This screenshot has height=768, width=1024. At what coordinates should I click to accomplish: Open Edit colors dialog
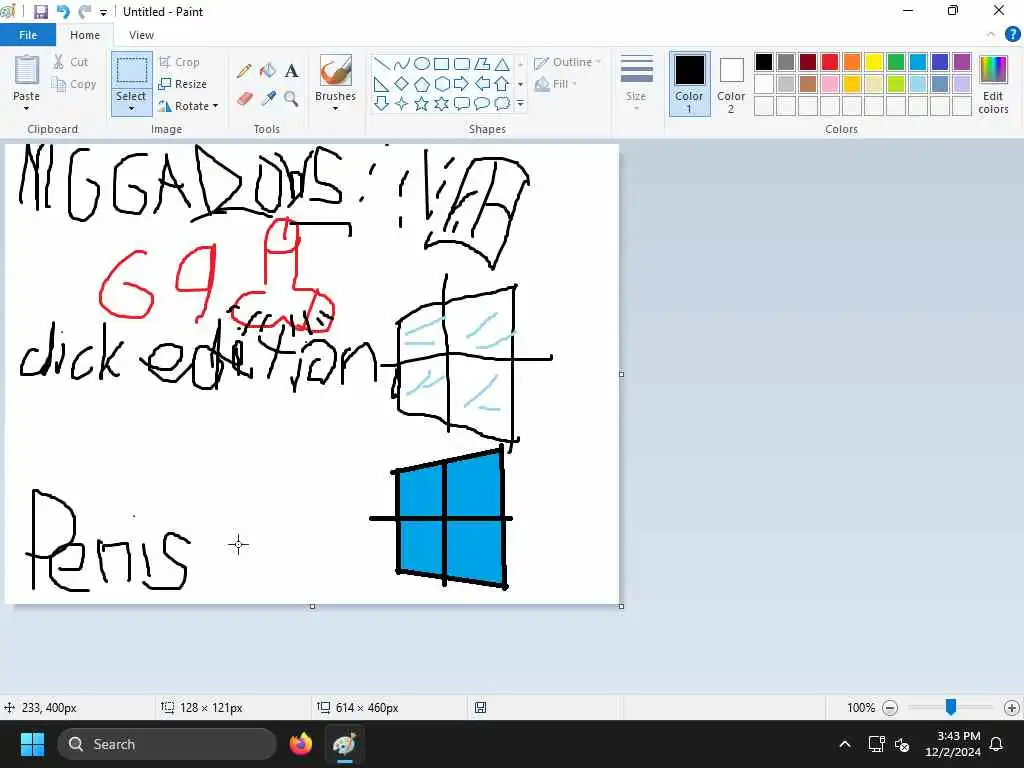point(993,84)
